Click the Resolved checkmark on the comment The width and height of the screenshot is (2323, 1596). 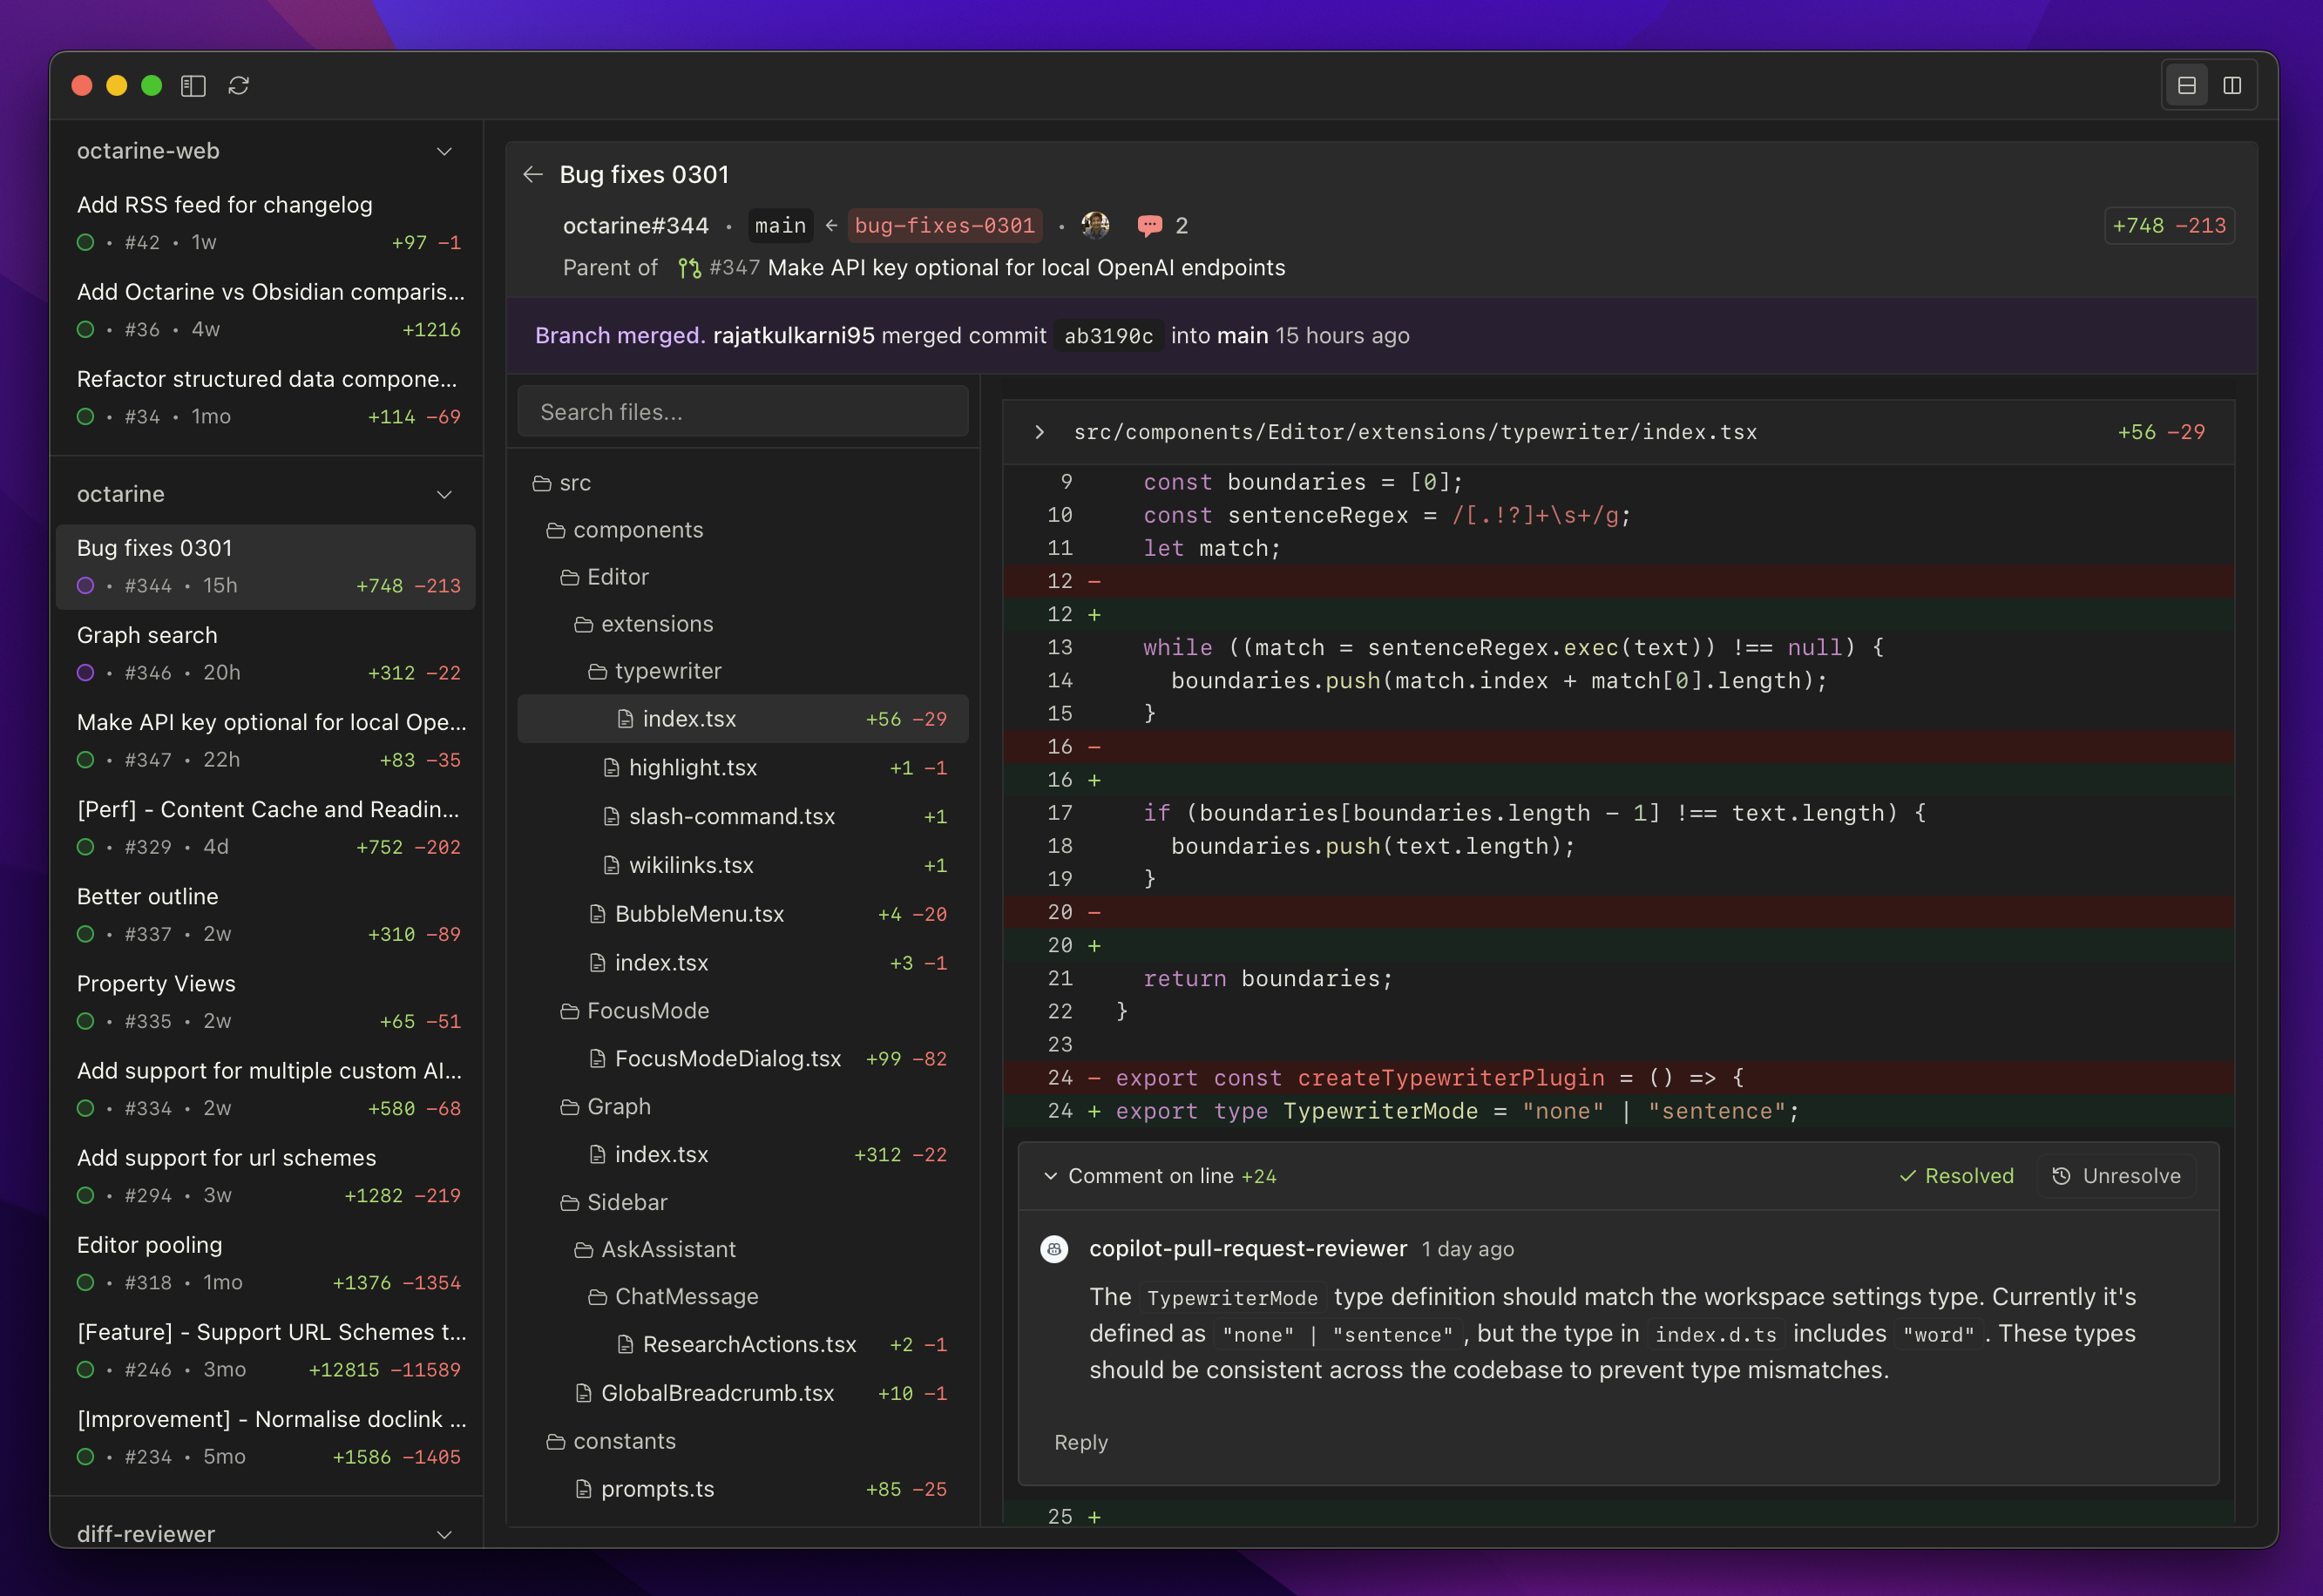1955,1175
